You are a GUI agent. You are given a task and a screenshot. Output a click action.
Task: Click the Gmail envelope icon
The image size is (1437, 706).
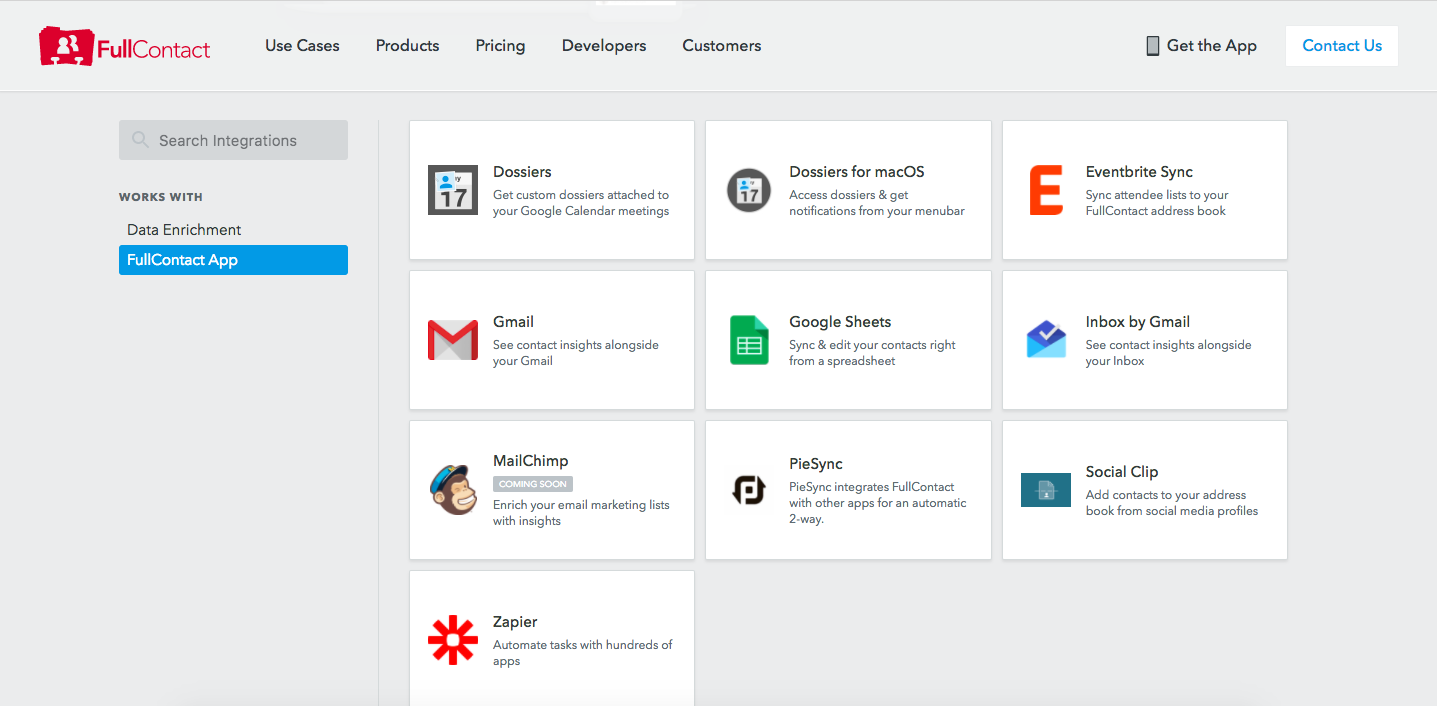coord(453,340)
